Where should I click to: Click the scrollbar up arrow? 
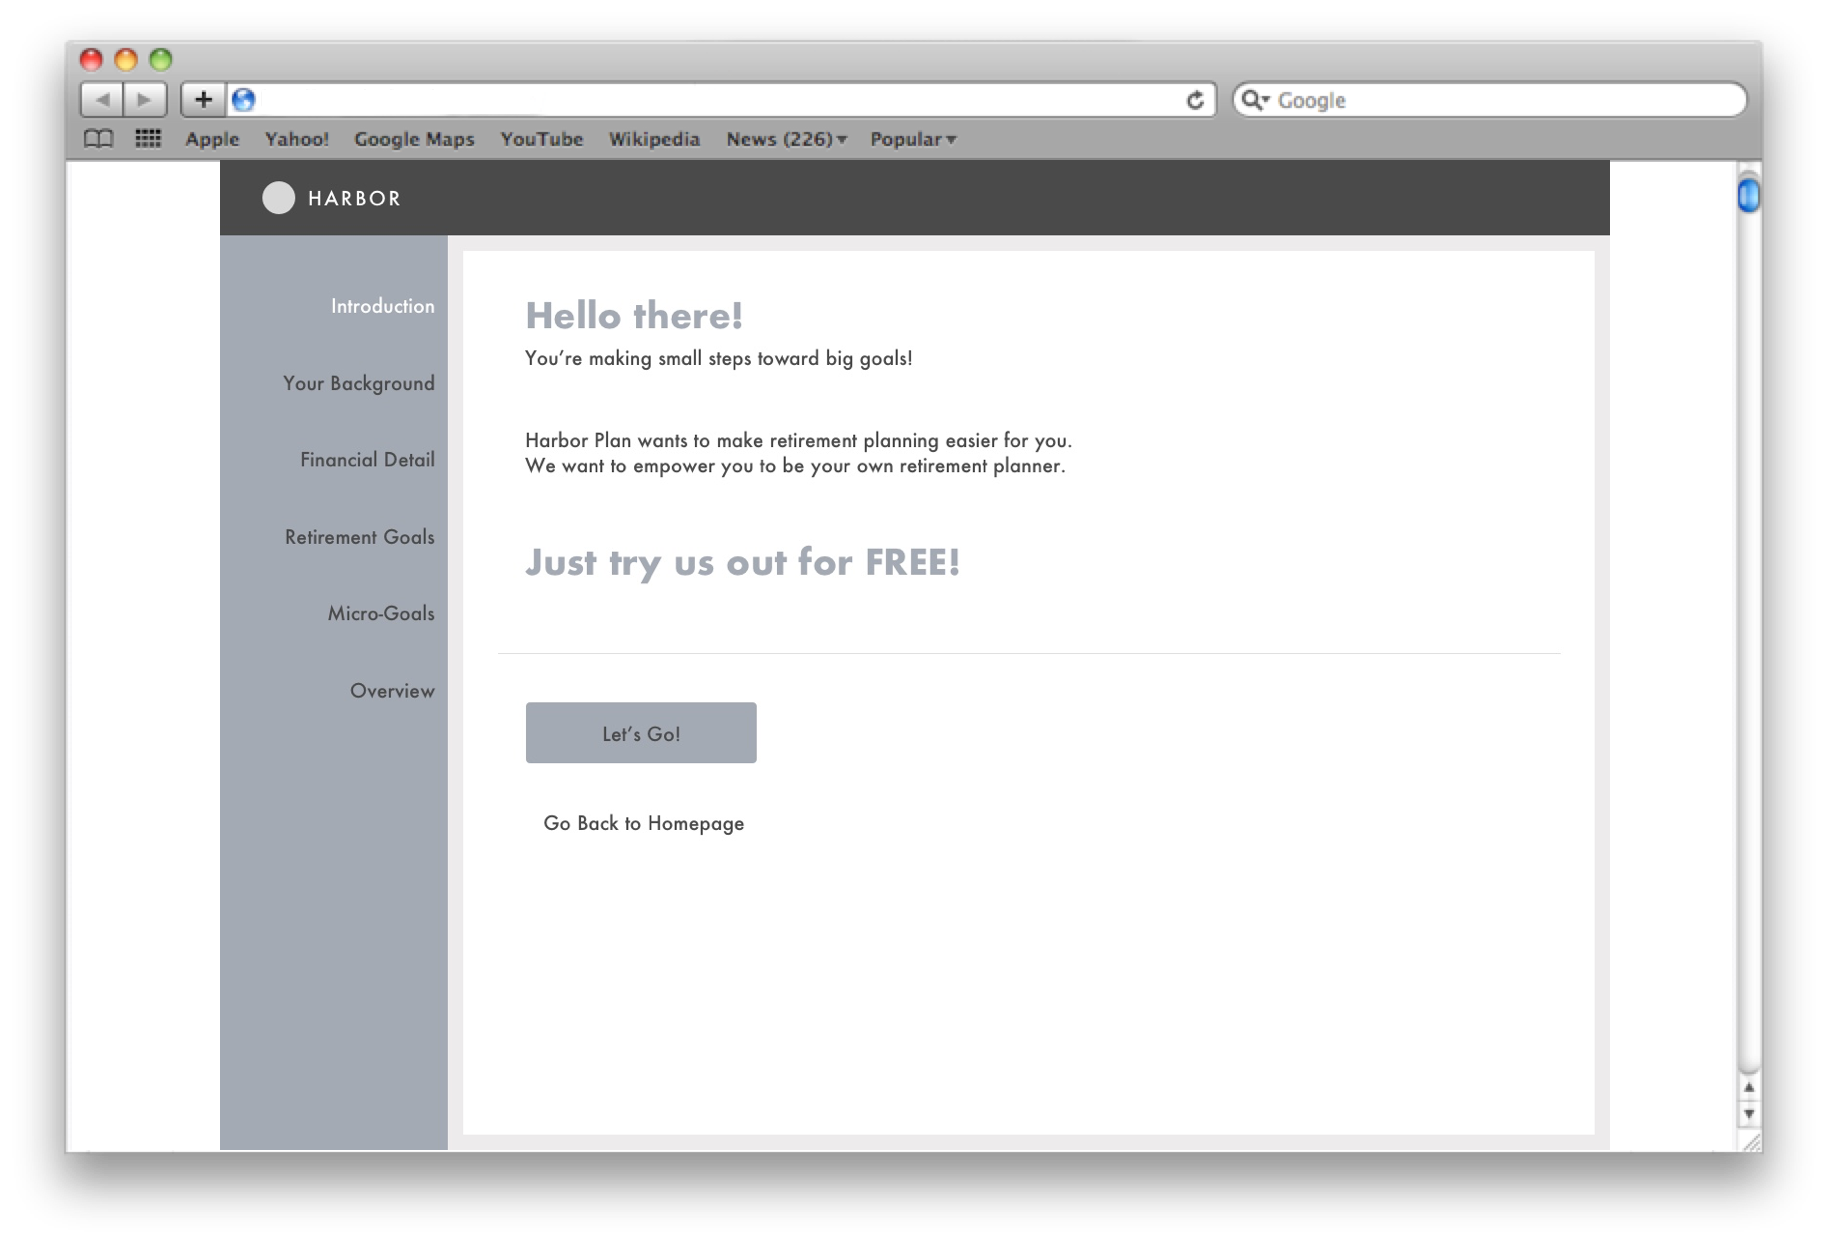(1748, 1088)
